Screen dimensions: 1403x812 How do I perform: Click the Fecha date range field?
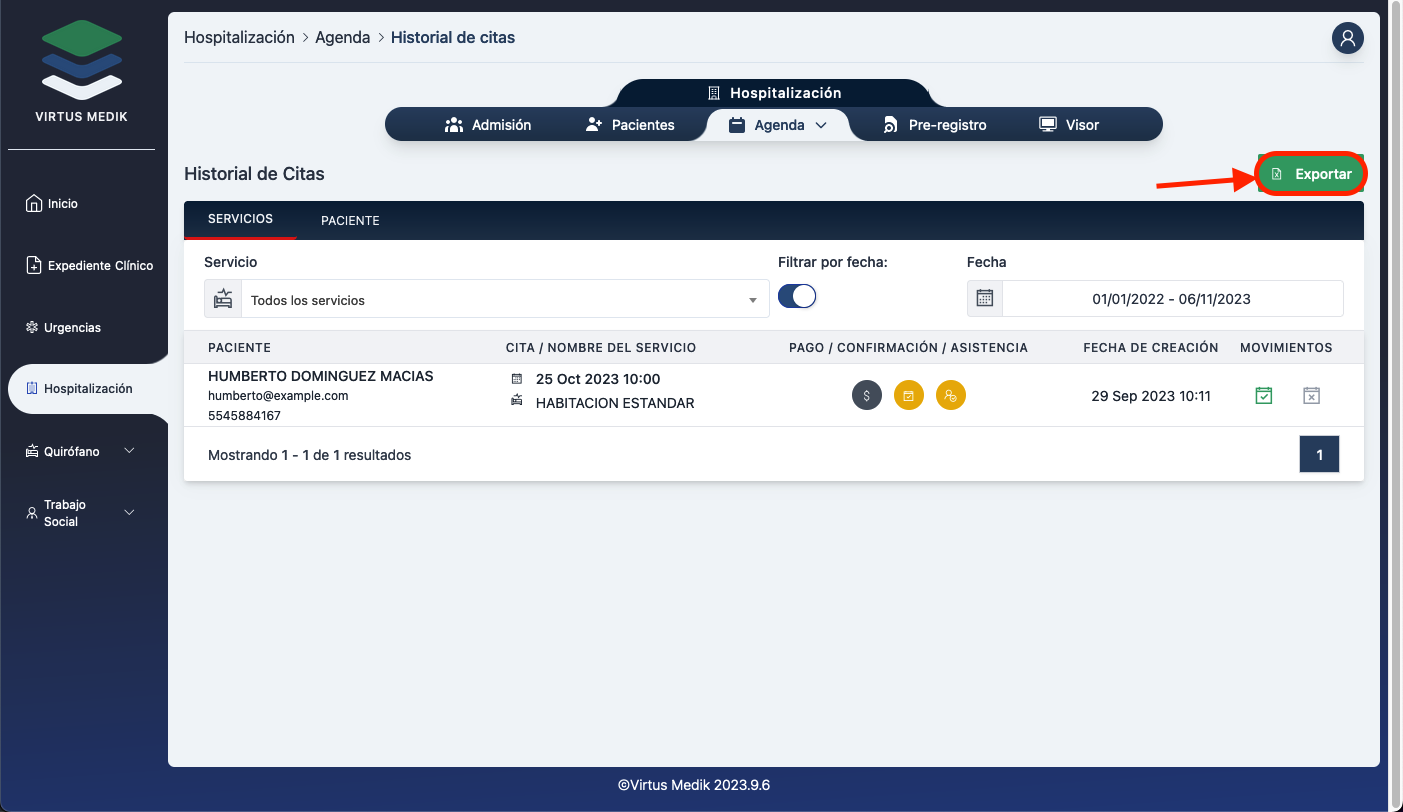pyautogui.click(x=1171, y=299)
